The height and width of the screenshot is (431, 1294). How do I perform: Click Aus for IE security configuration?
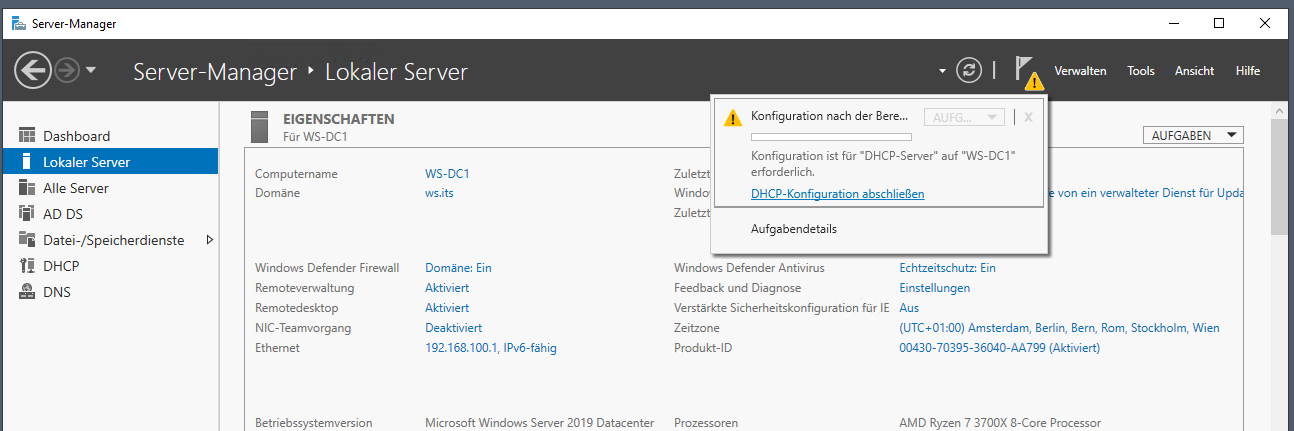point(909,307)
